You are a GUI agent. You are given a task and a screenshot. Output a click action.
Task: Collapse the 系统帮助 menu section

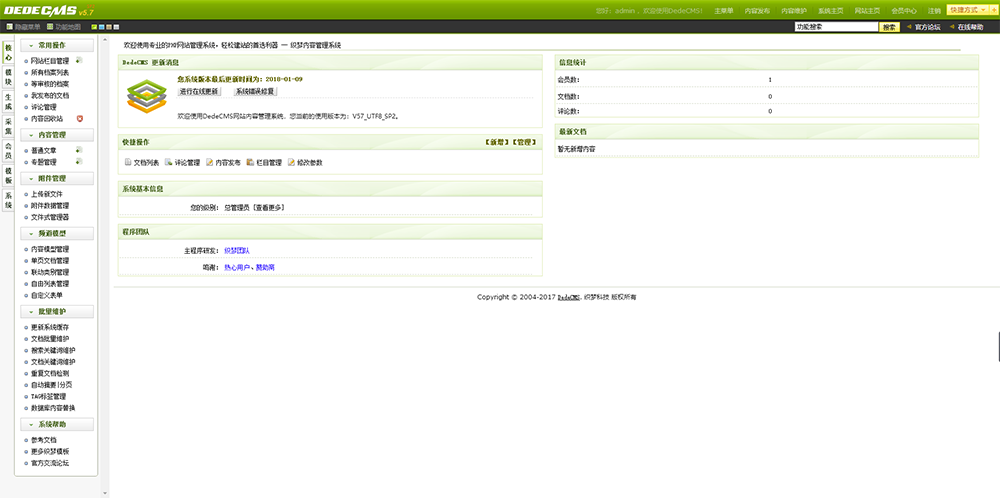click(x=57, y=424)
